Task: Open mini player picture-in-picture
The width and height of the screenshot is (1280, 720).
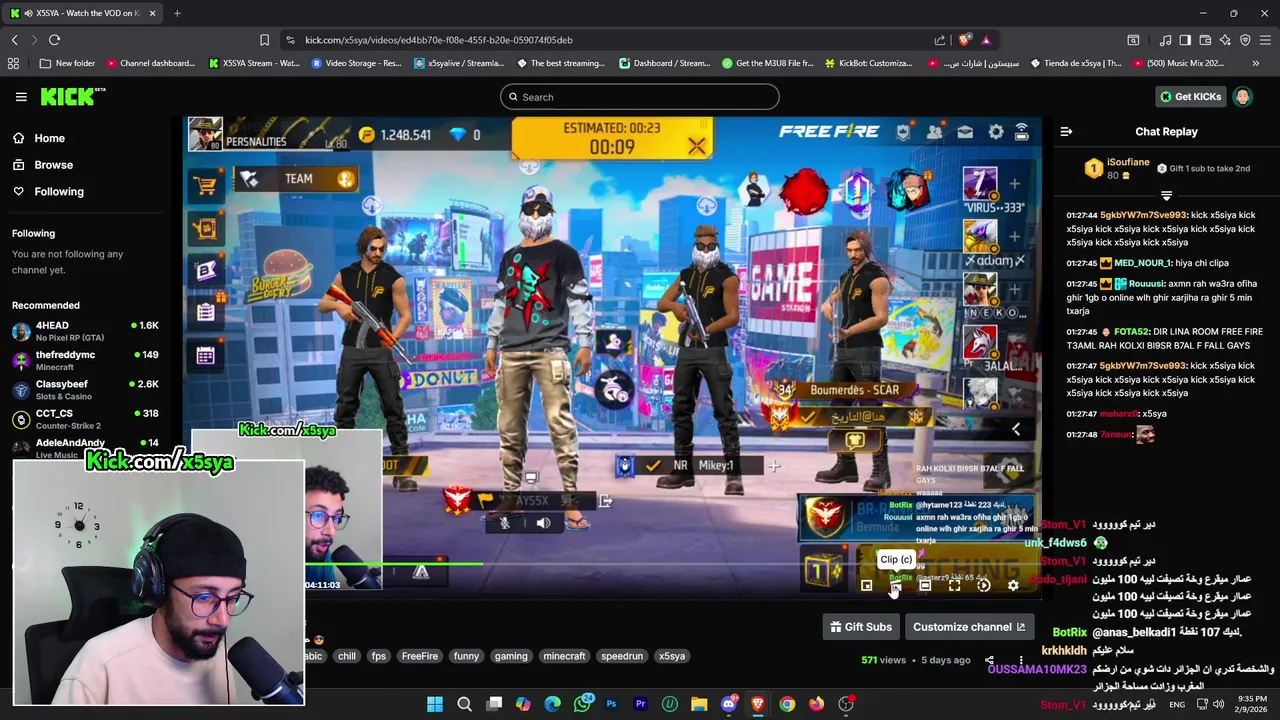Action: tap(866, 586)
